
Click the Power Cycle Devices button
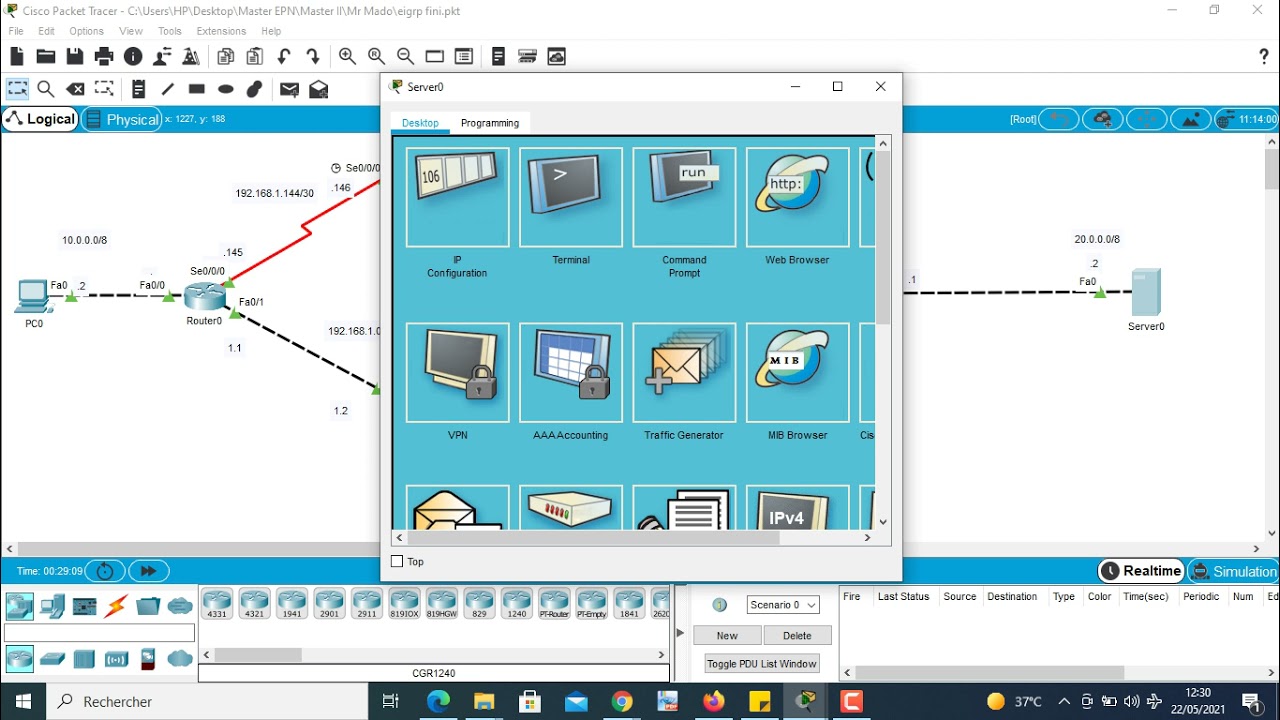click(x=105, y=571)
